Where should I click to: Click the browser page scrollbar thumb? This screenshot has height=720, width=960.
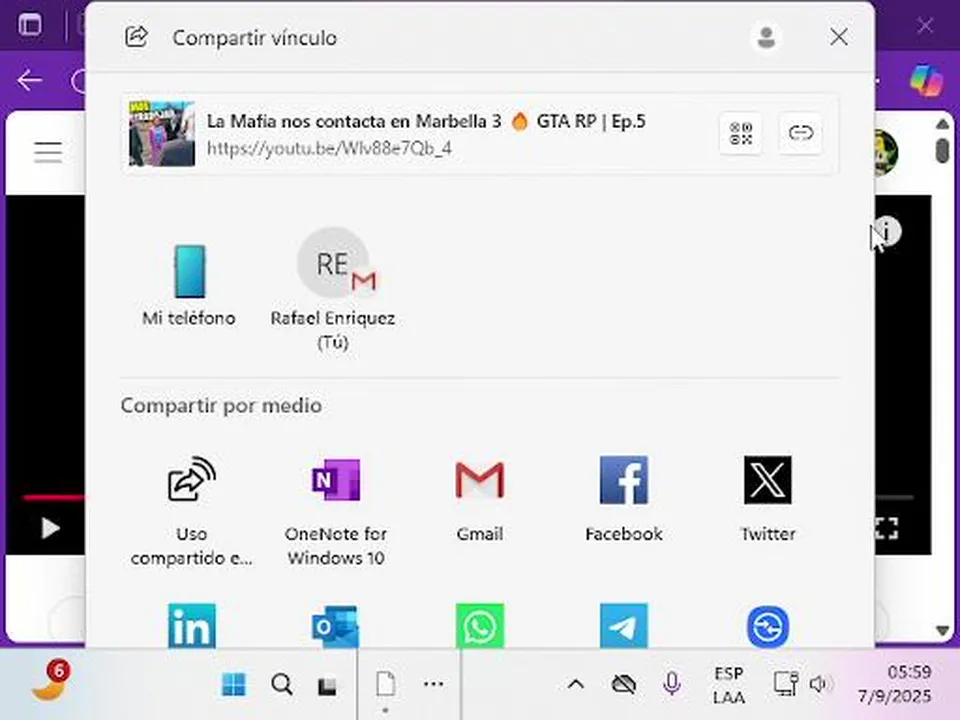942,151
